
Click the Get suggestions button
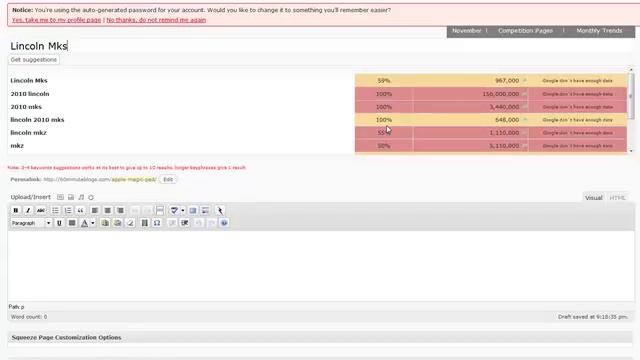34,60
